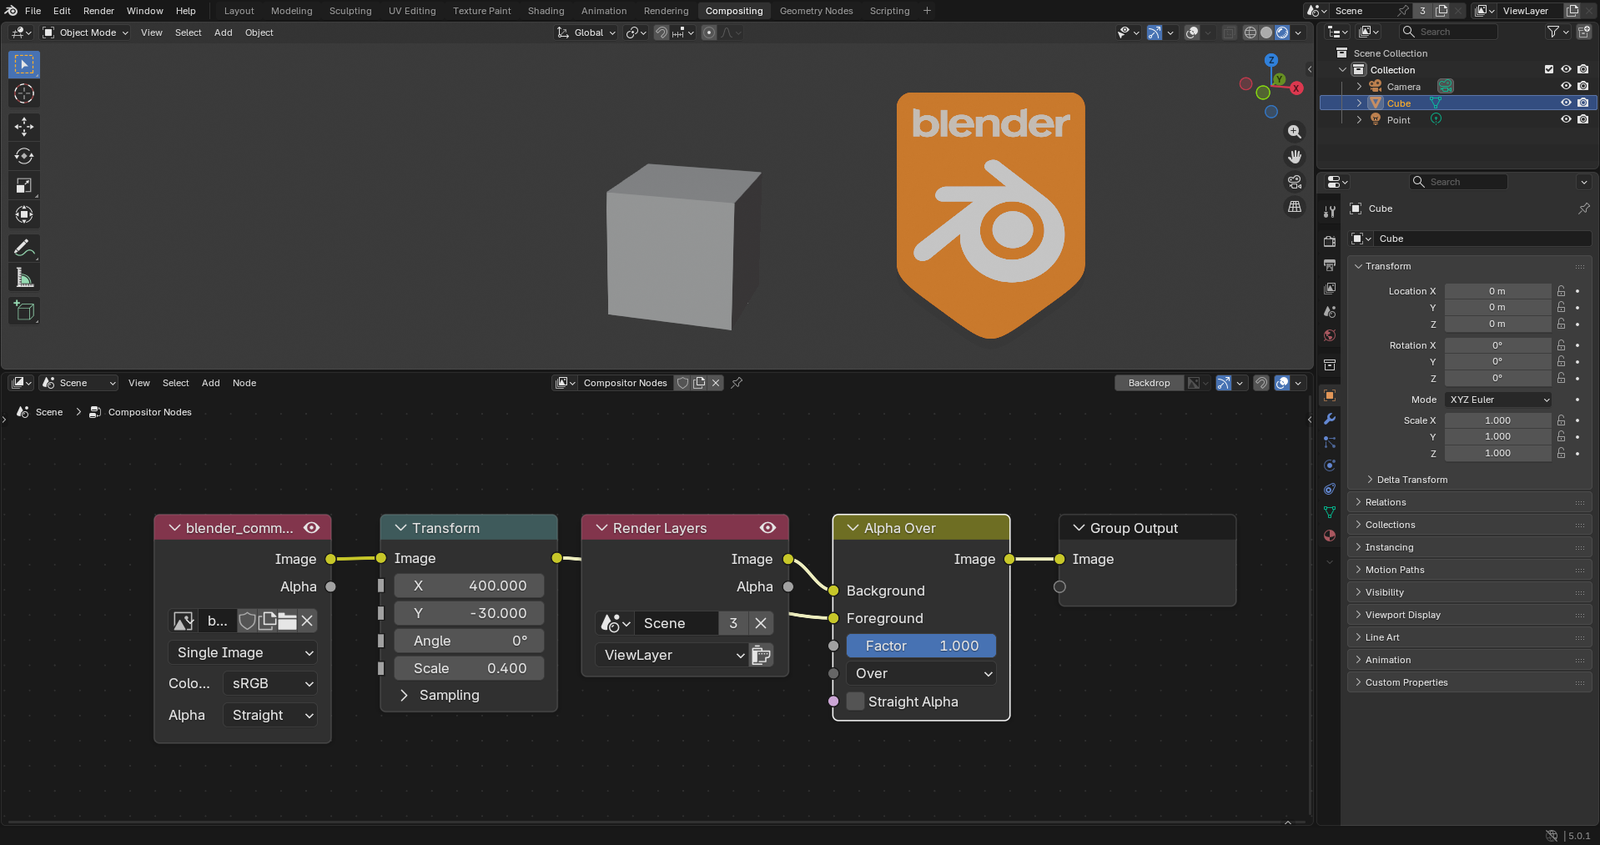The height and width of the screenshot is (845, 1600).
Task: Select the Add Cube tool
Action: coord(24,311)
